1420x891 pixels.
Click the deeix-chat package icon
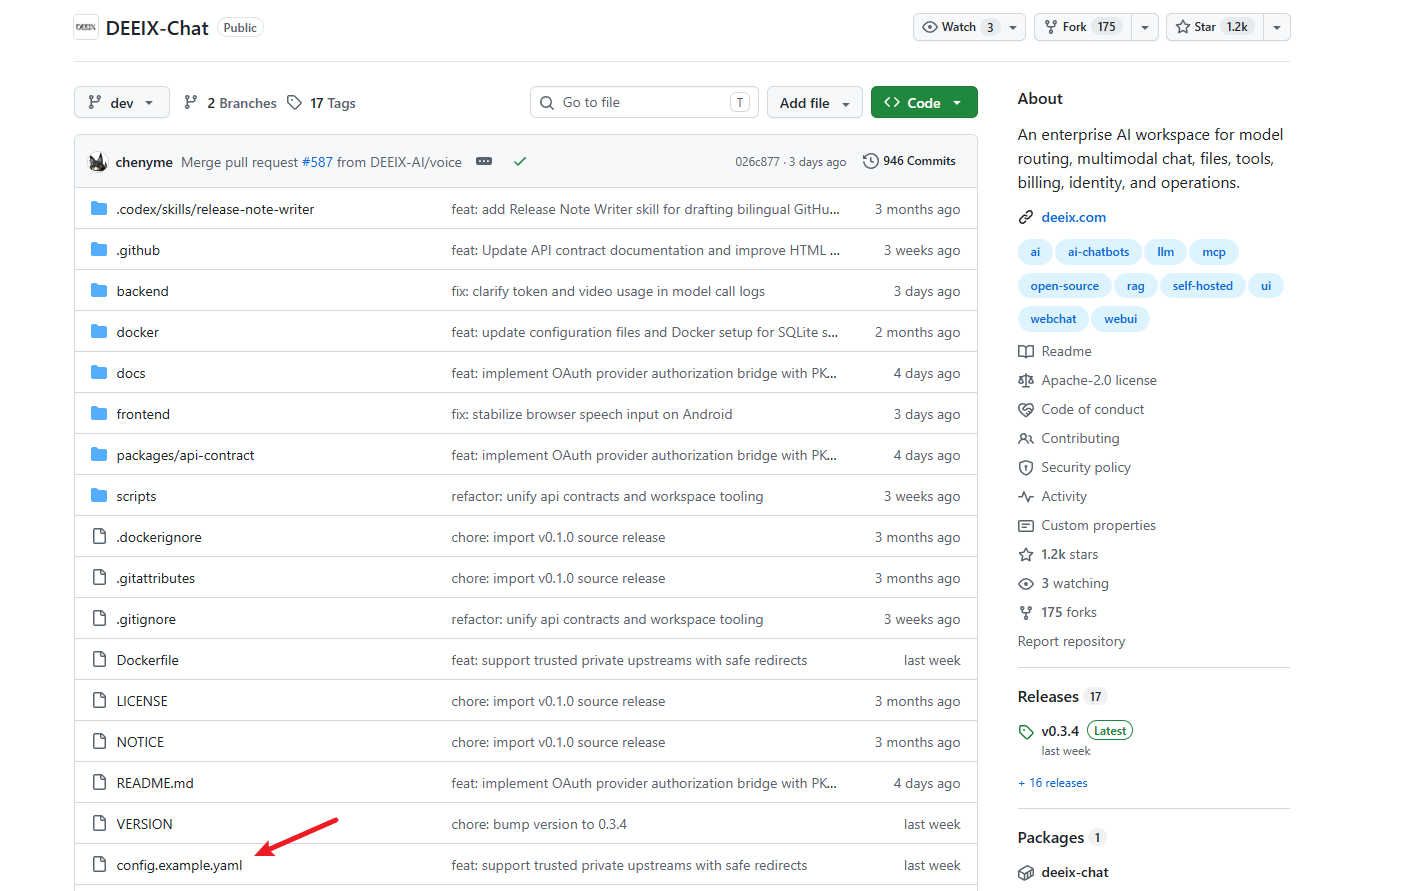coord(1026,872)
